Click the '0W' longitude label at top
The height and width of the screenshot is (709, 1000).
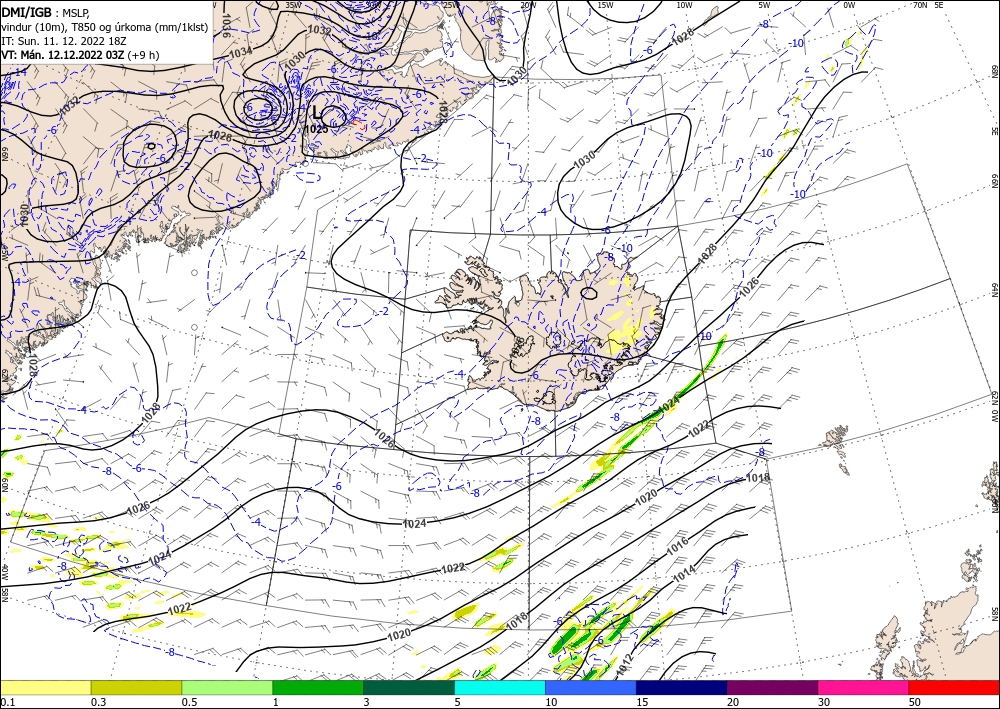[849, 5]
